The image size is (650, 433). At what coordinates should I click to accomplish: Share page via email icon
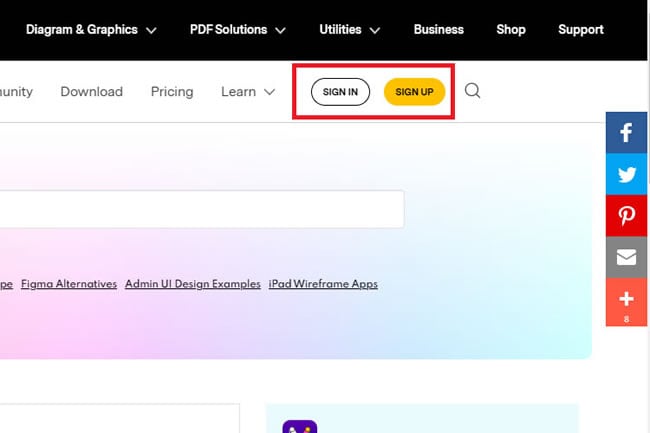pyautogui.click(x=627, y=257)
